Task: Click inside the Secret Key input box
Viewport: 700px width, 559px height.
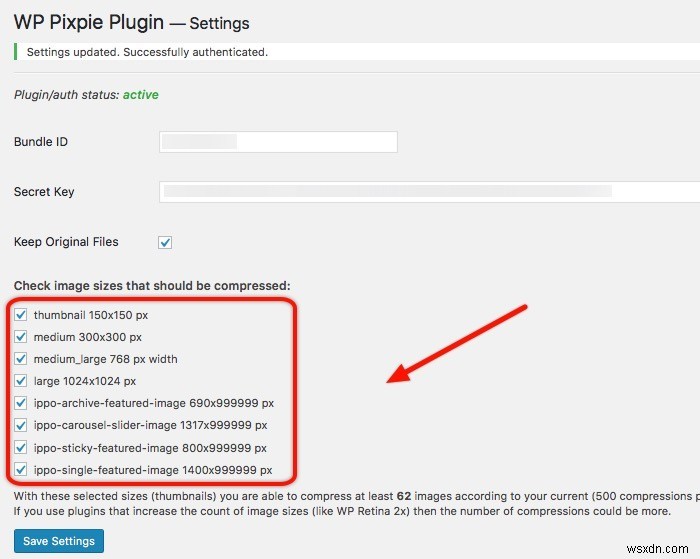Action: pos(430,192)
